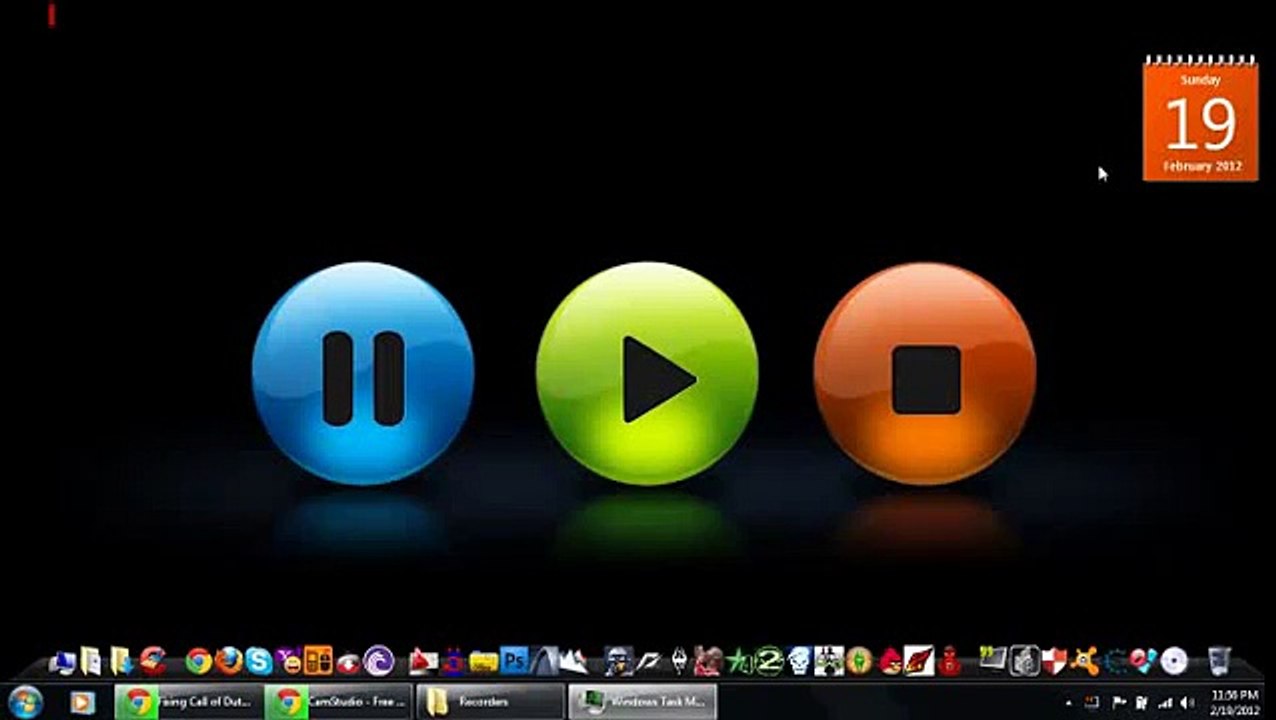Open the Need for Speed dock icon
The height and width of the screenshot is (720, 1276).
[650, 661]
